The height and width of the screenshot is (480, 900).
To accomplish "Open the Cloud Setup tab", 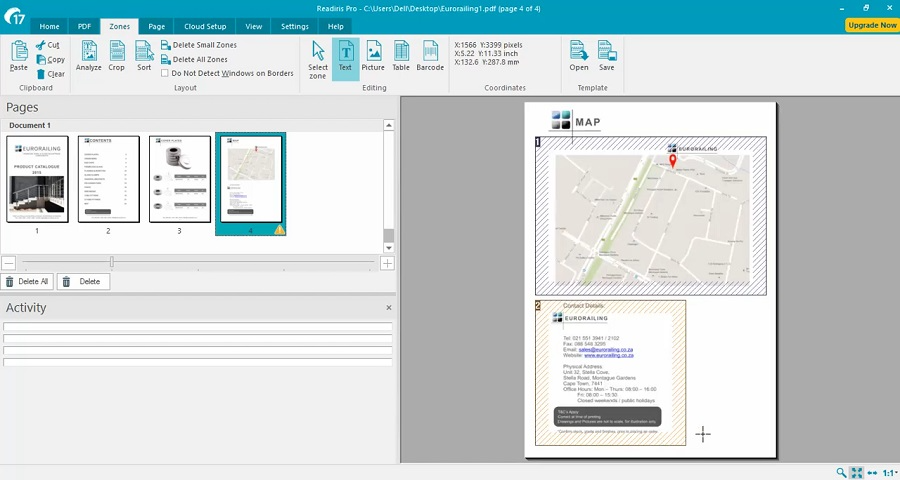I will [205, 26].
